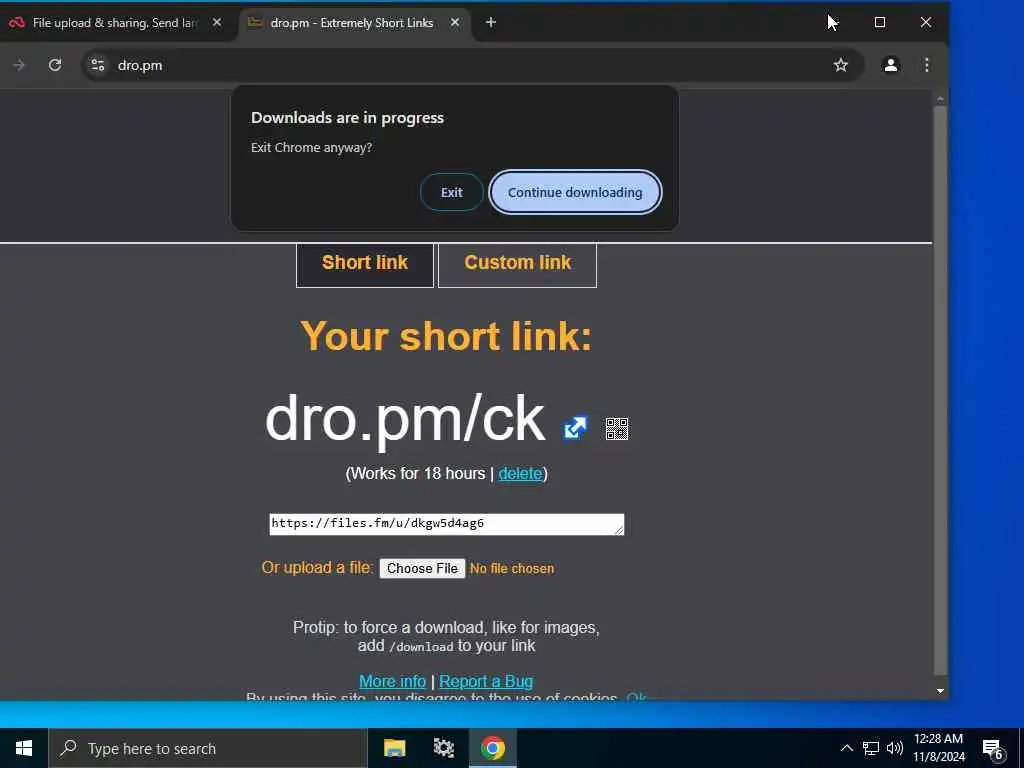The width and height of the screenshot is (1024, 768).
Task: Close the dro.pm browser tab
Action: pos(455,23)
